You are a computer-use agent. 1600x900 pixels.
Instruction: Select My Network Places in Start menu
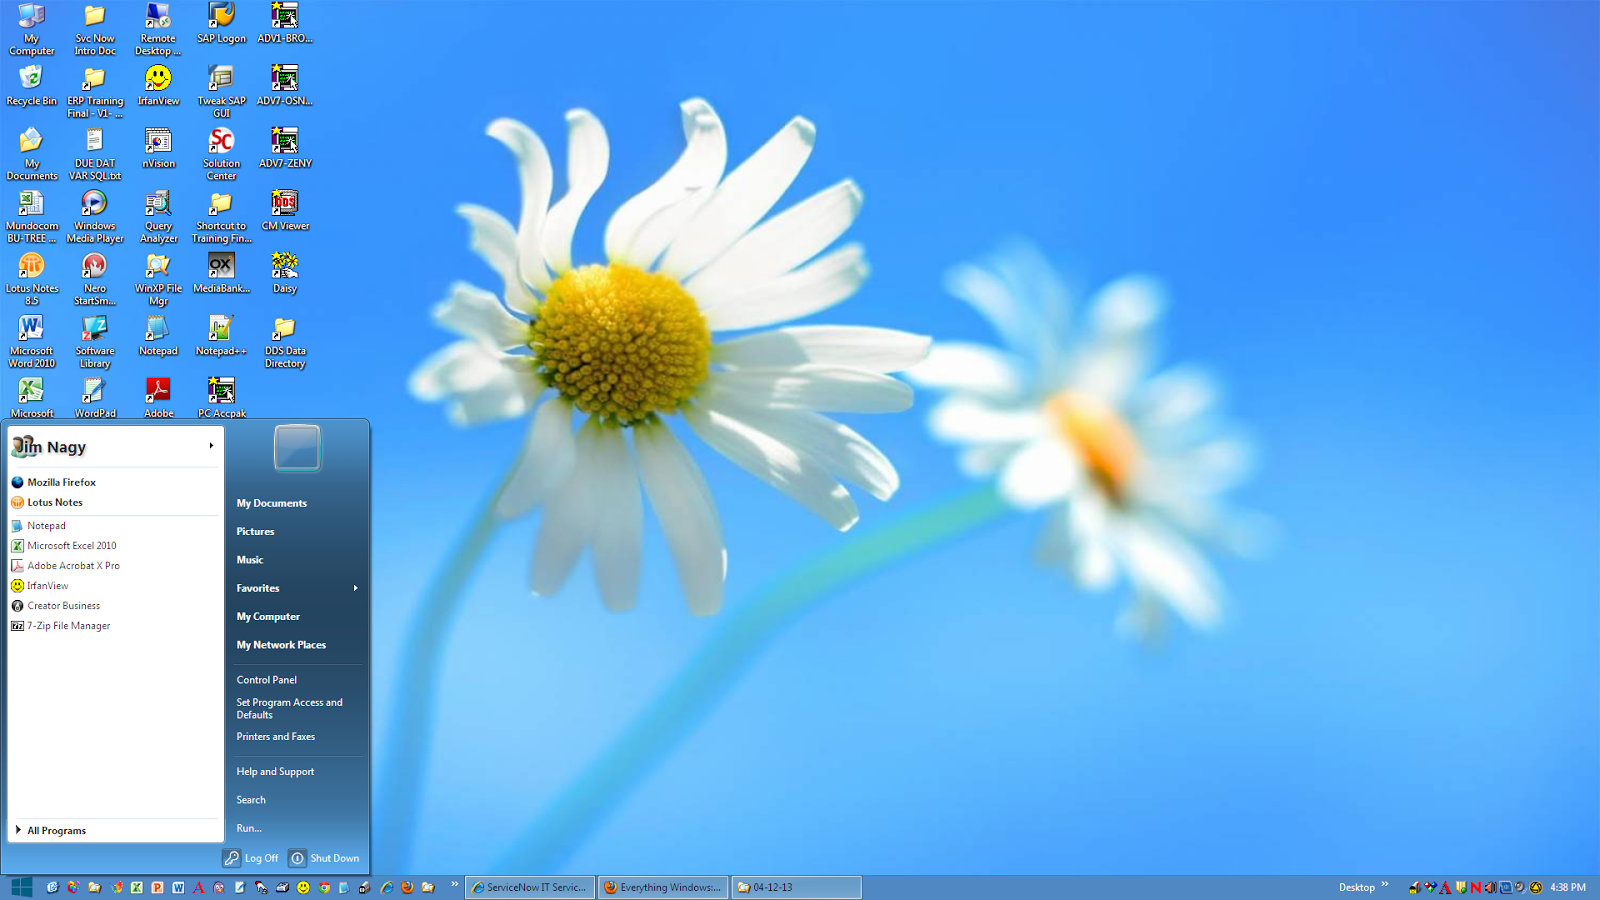(x=280, y=645)
